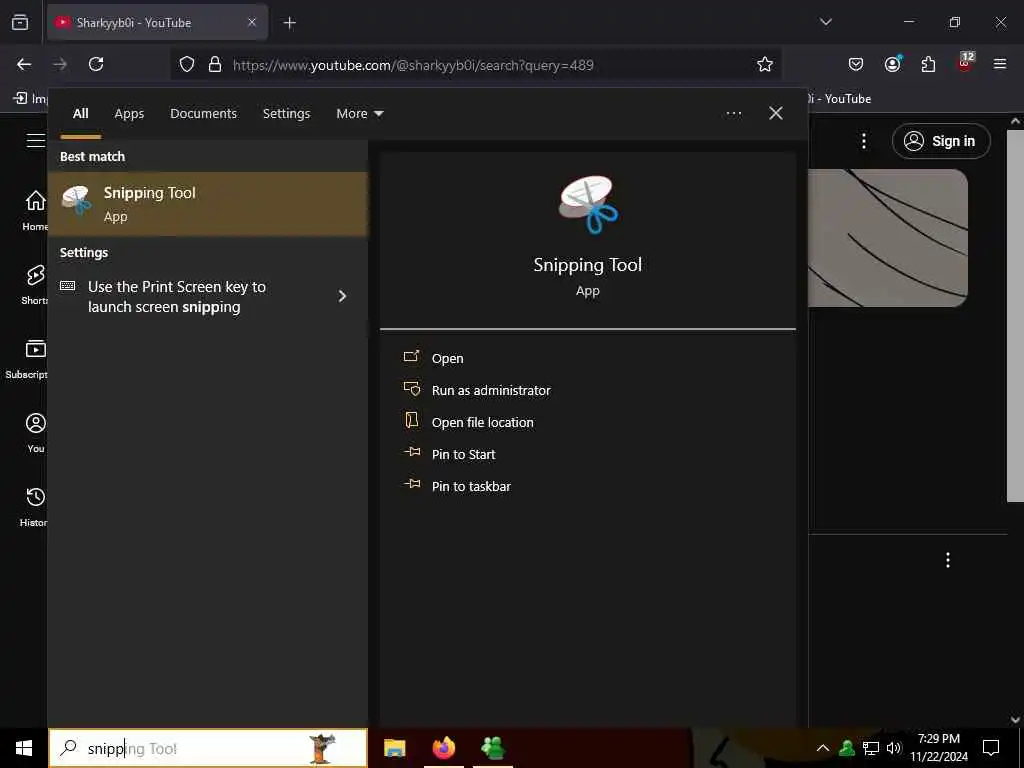List all tabs dropdown arrow
This screenshot has height=768, width=1024.
[825, 22]
